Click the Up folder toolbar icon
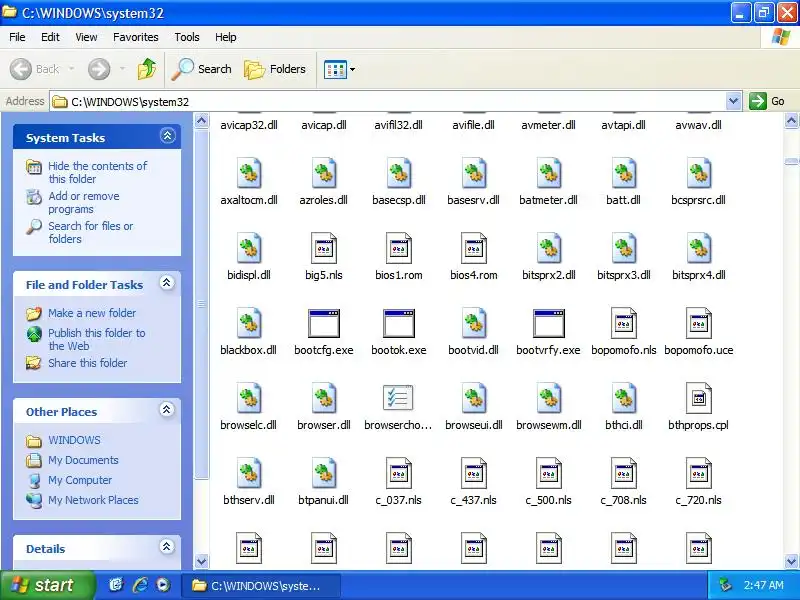 147,69
